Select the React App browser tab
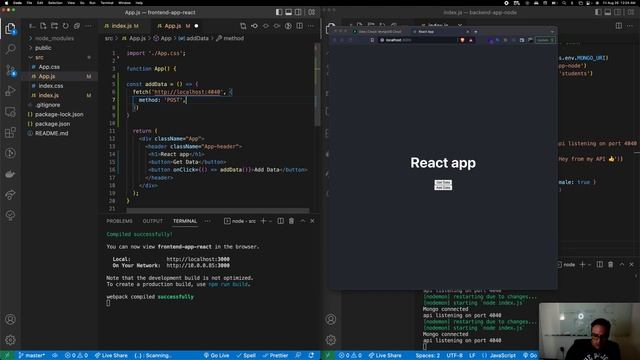 pyautogui.click(x=440, y=31)
